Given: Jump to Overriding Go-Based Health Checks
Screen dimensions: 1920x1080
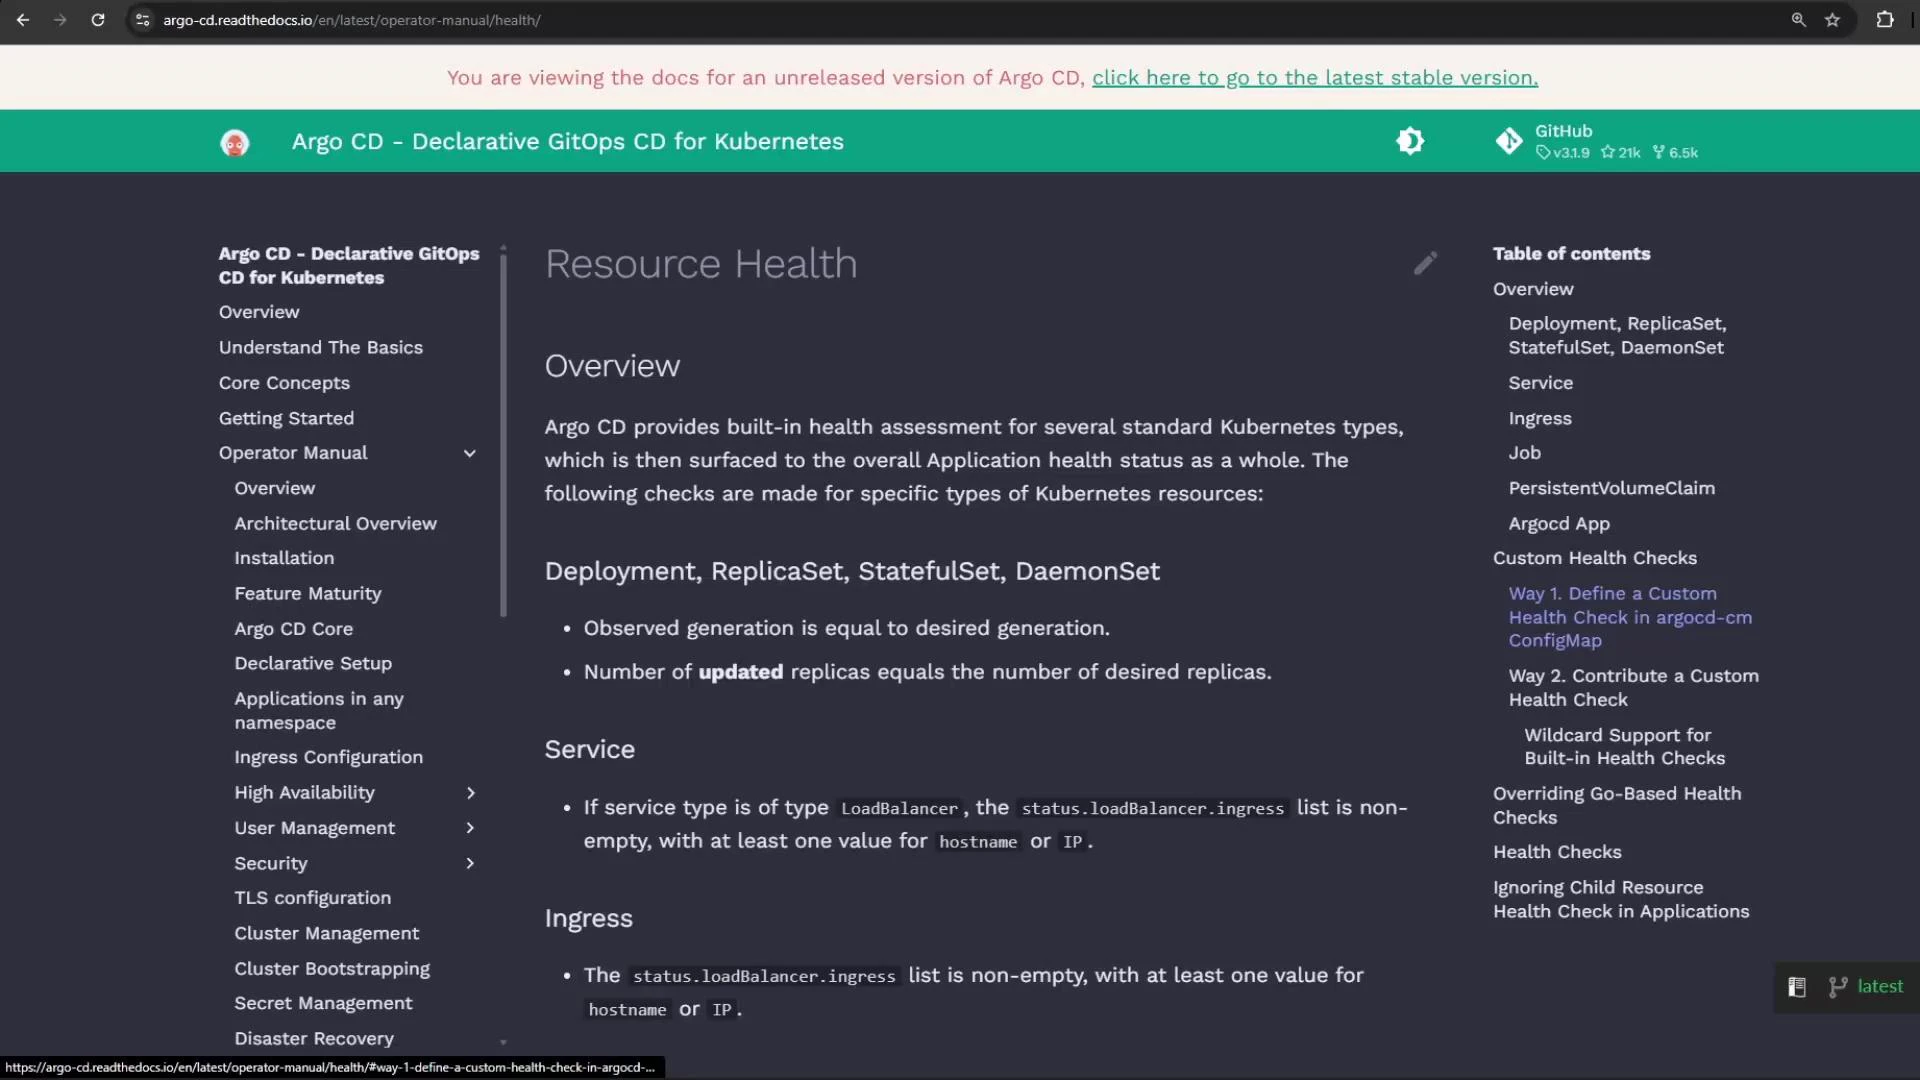Looking at the screenshot, I should pos(1617,805).
